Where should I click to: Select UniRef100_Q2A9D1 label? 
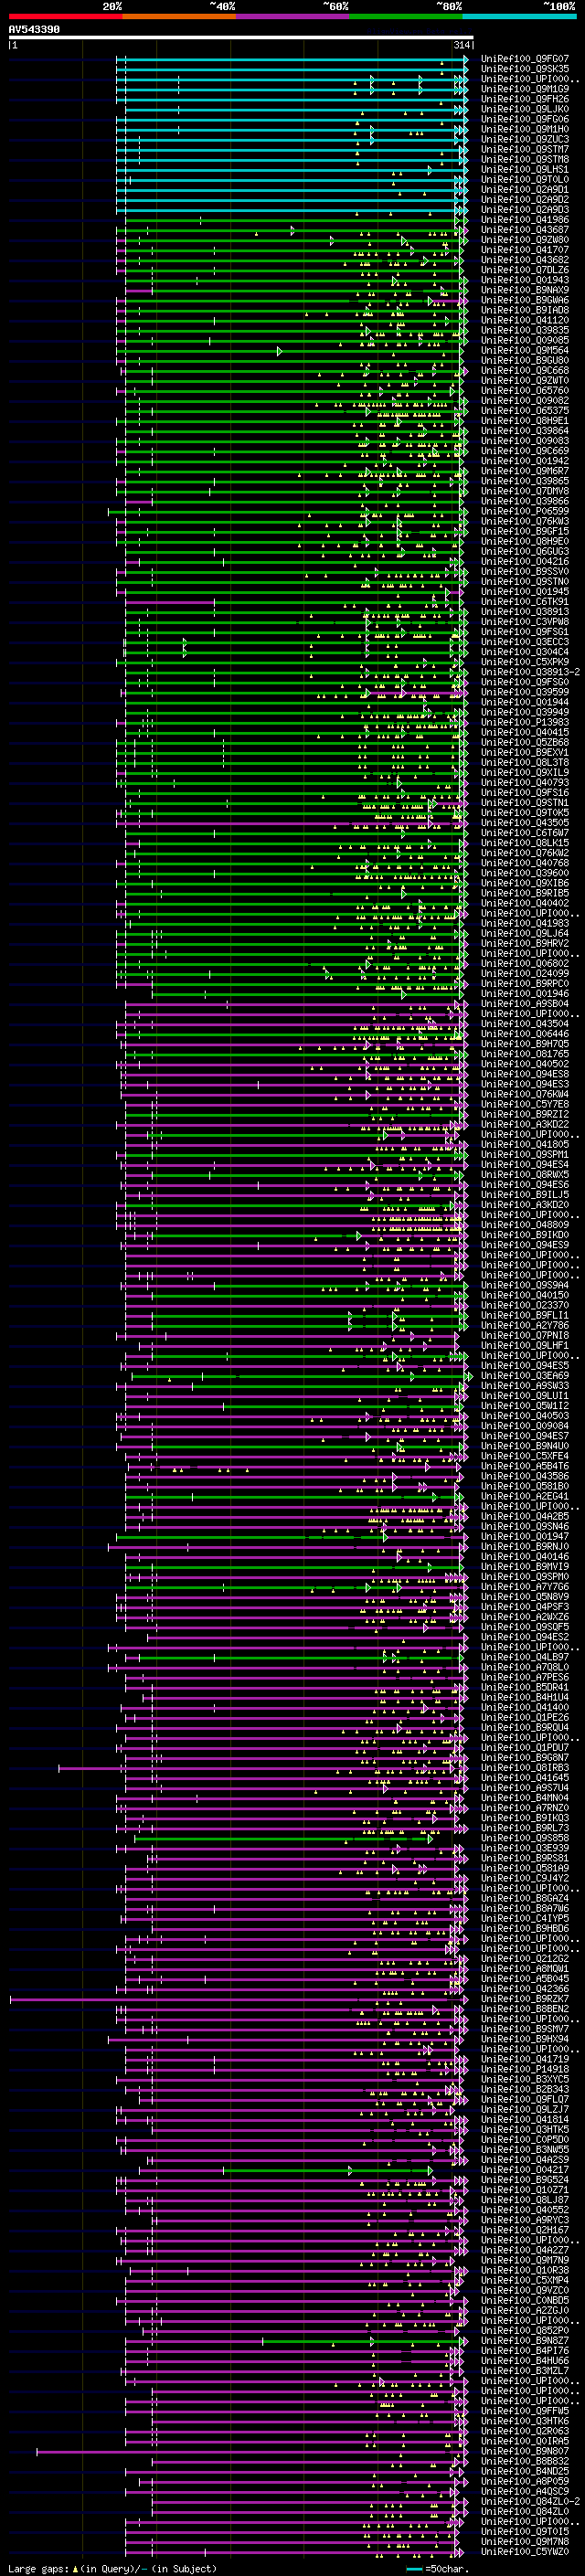(x=525, y=189)
